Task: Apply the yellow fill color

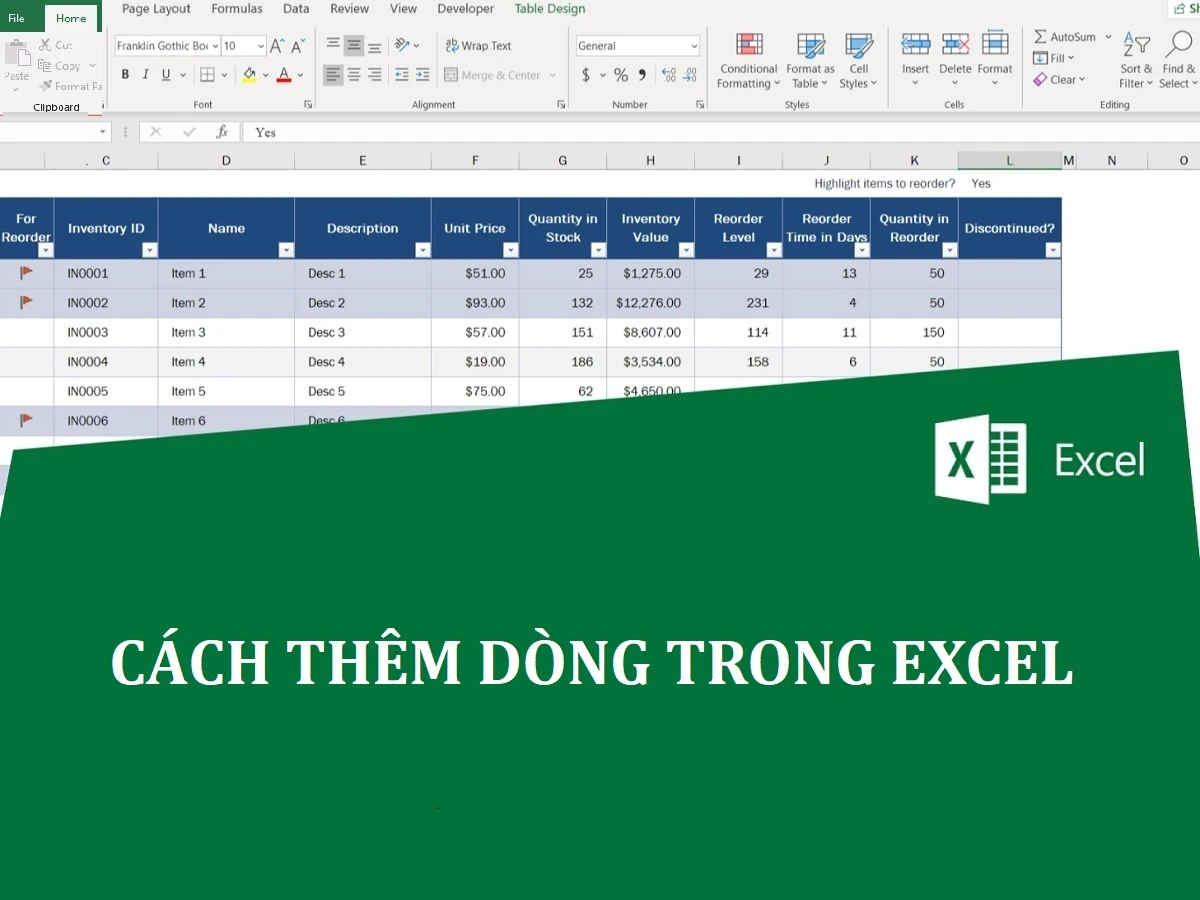Action: pyautogui.click(x=249, y=75)
